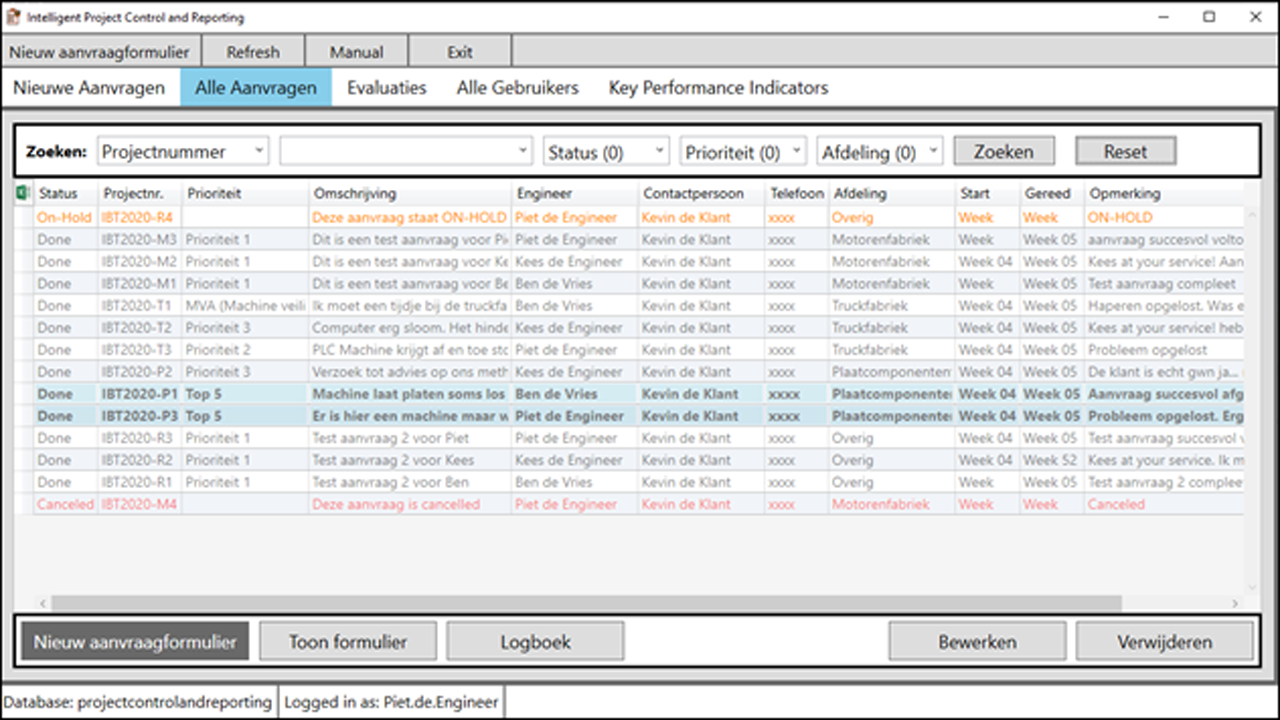Click 'MVA (Machine veili' priority cell
The height and width of the screenshot is (720, 1280).
click(245, 306)
